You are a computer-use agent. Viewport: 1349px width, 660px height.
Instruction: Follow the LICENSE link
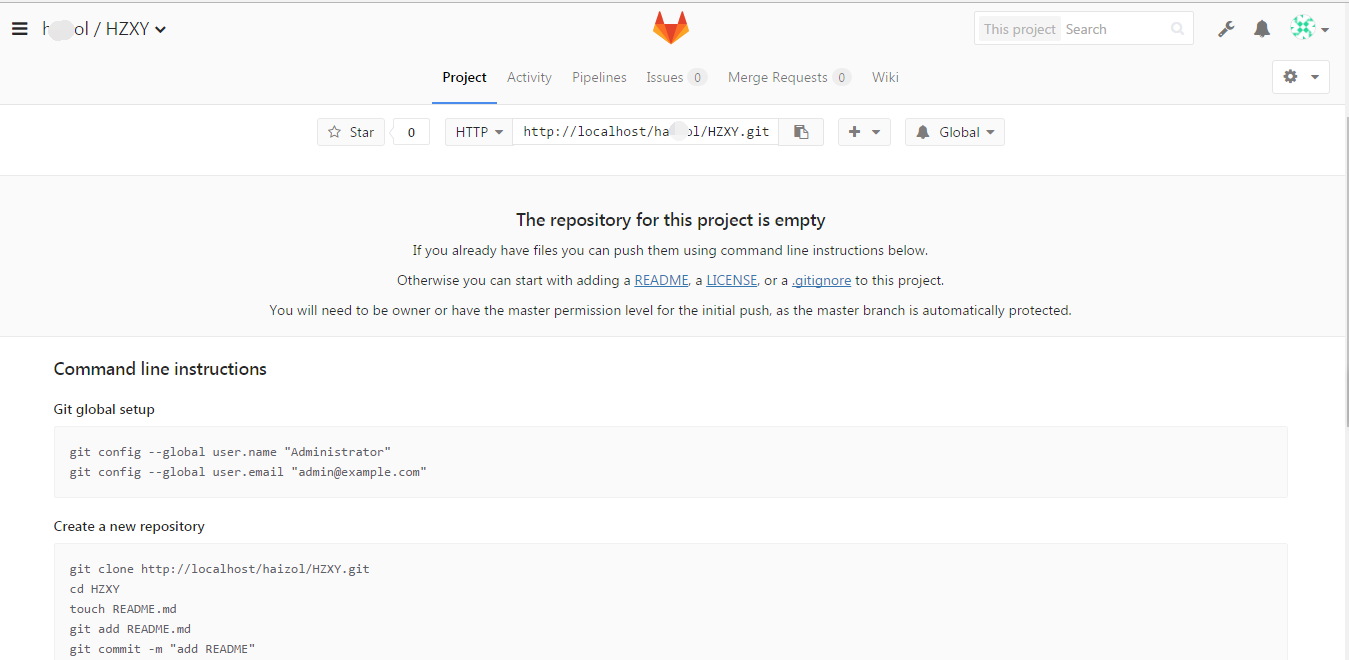click(732, 280)
